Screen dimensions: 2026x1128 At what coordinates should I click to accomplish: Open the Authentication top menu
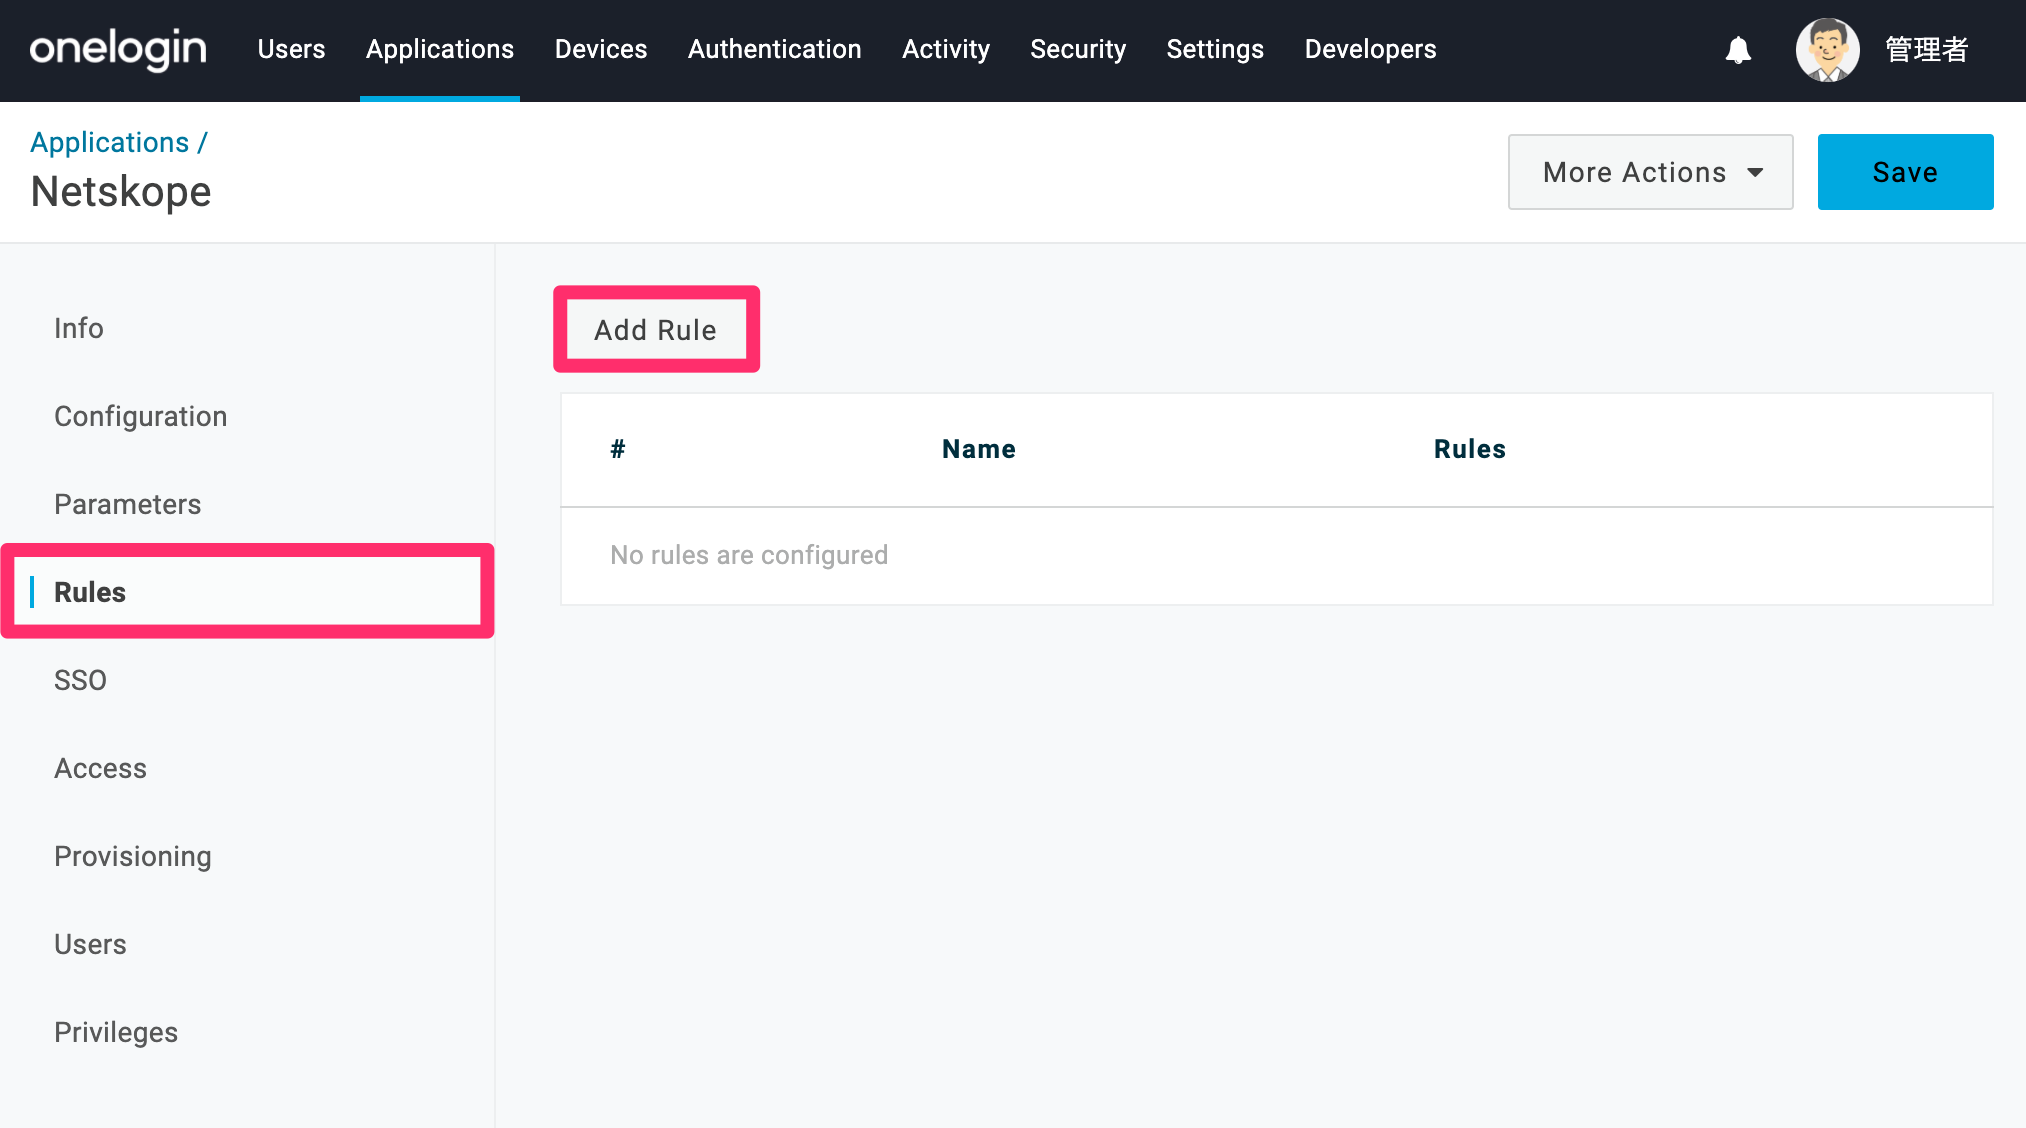point(774,49)
